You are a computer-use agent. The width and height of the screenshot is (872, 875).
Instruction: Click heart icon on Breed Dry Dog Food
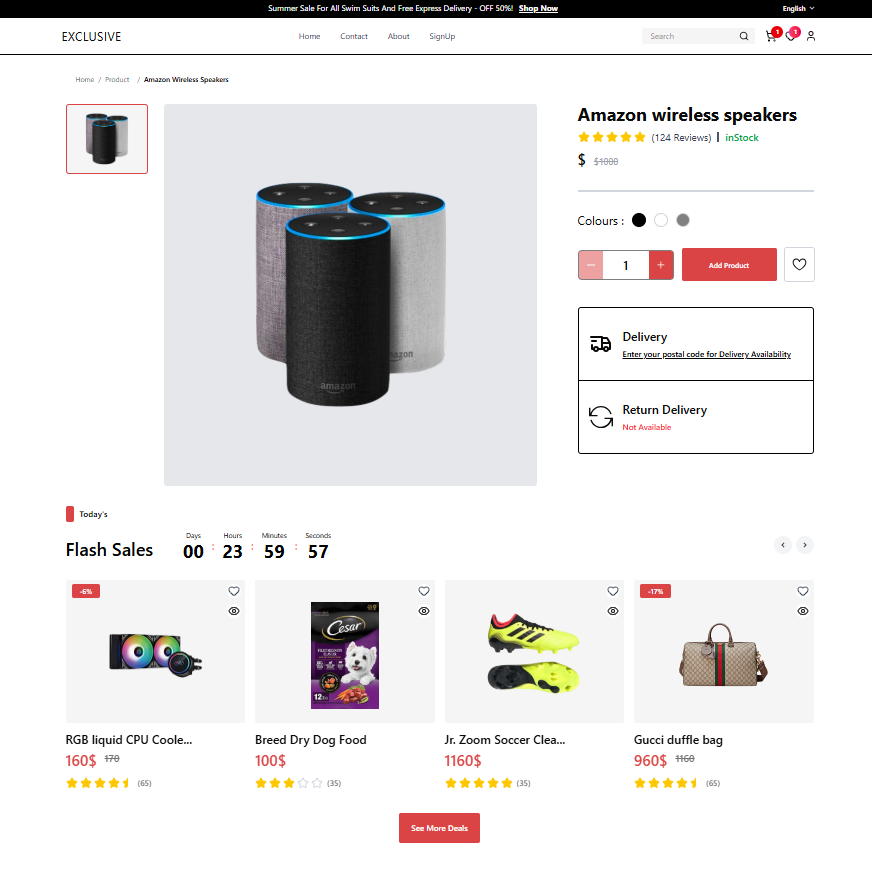(x=424, y=591)
